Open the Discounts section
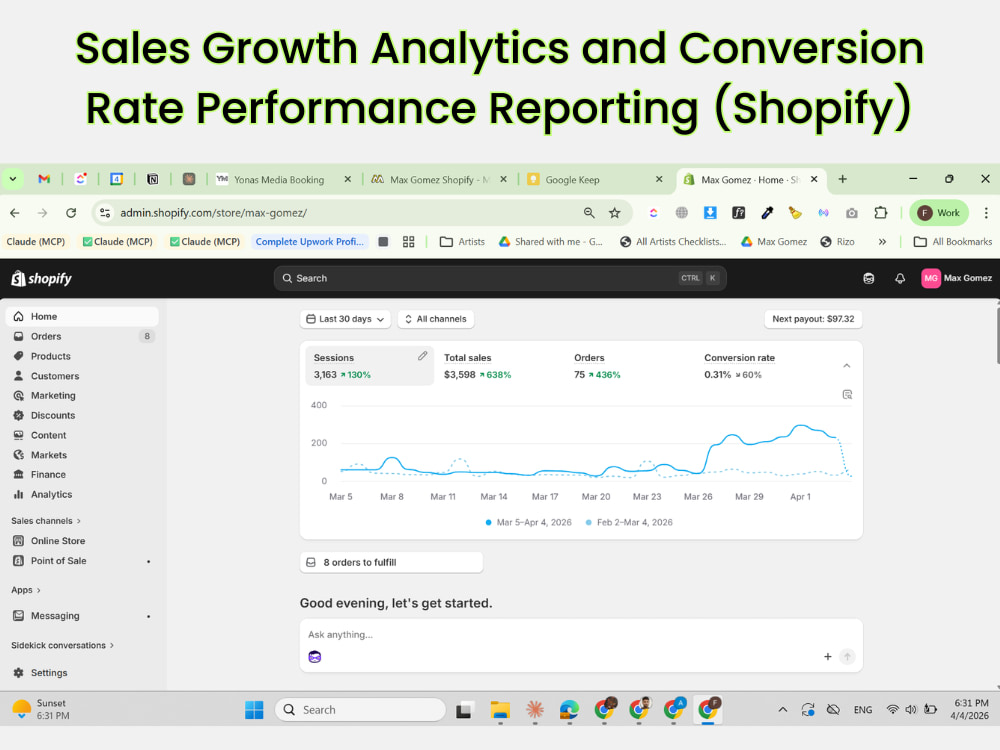 82,415
